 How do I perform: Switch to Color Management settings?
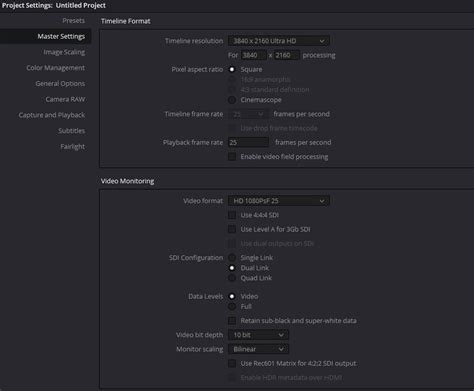click(x=56, y=68)
